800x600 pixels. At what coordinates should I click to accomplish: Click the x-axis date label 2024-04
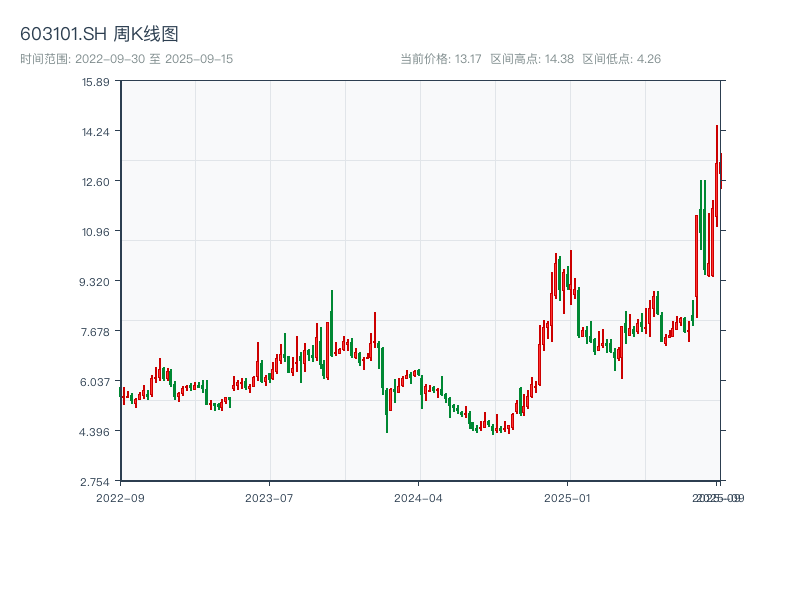point(418,498)
